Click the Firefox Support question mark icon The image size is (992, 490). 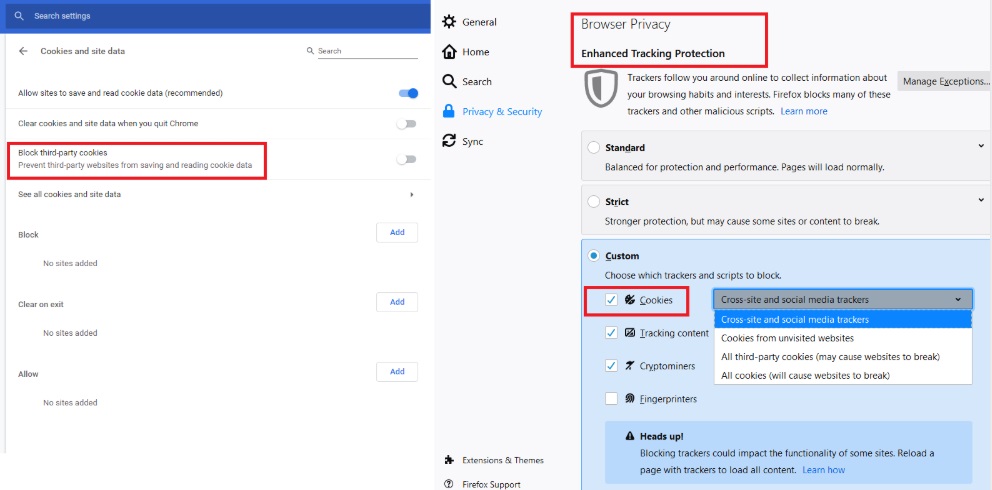pos(449,484)
